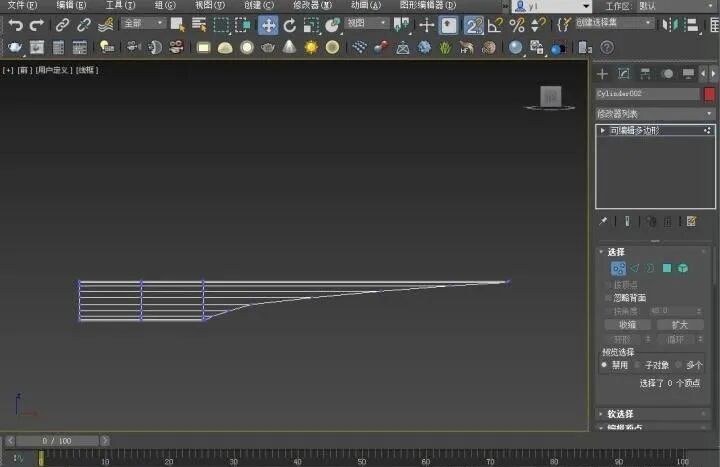Click the Select and Manipulate crosshair icon
Screen dimensions: 720x467
[x=427, y=25]
